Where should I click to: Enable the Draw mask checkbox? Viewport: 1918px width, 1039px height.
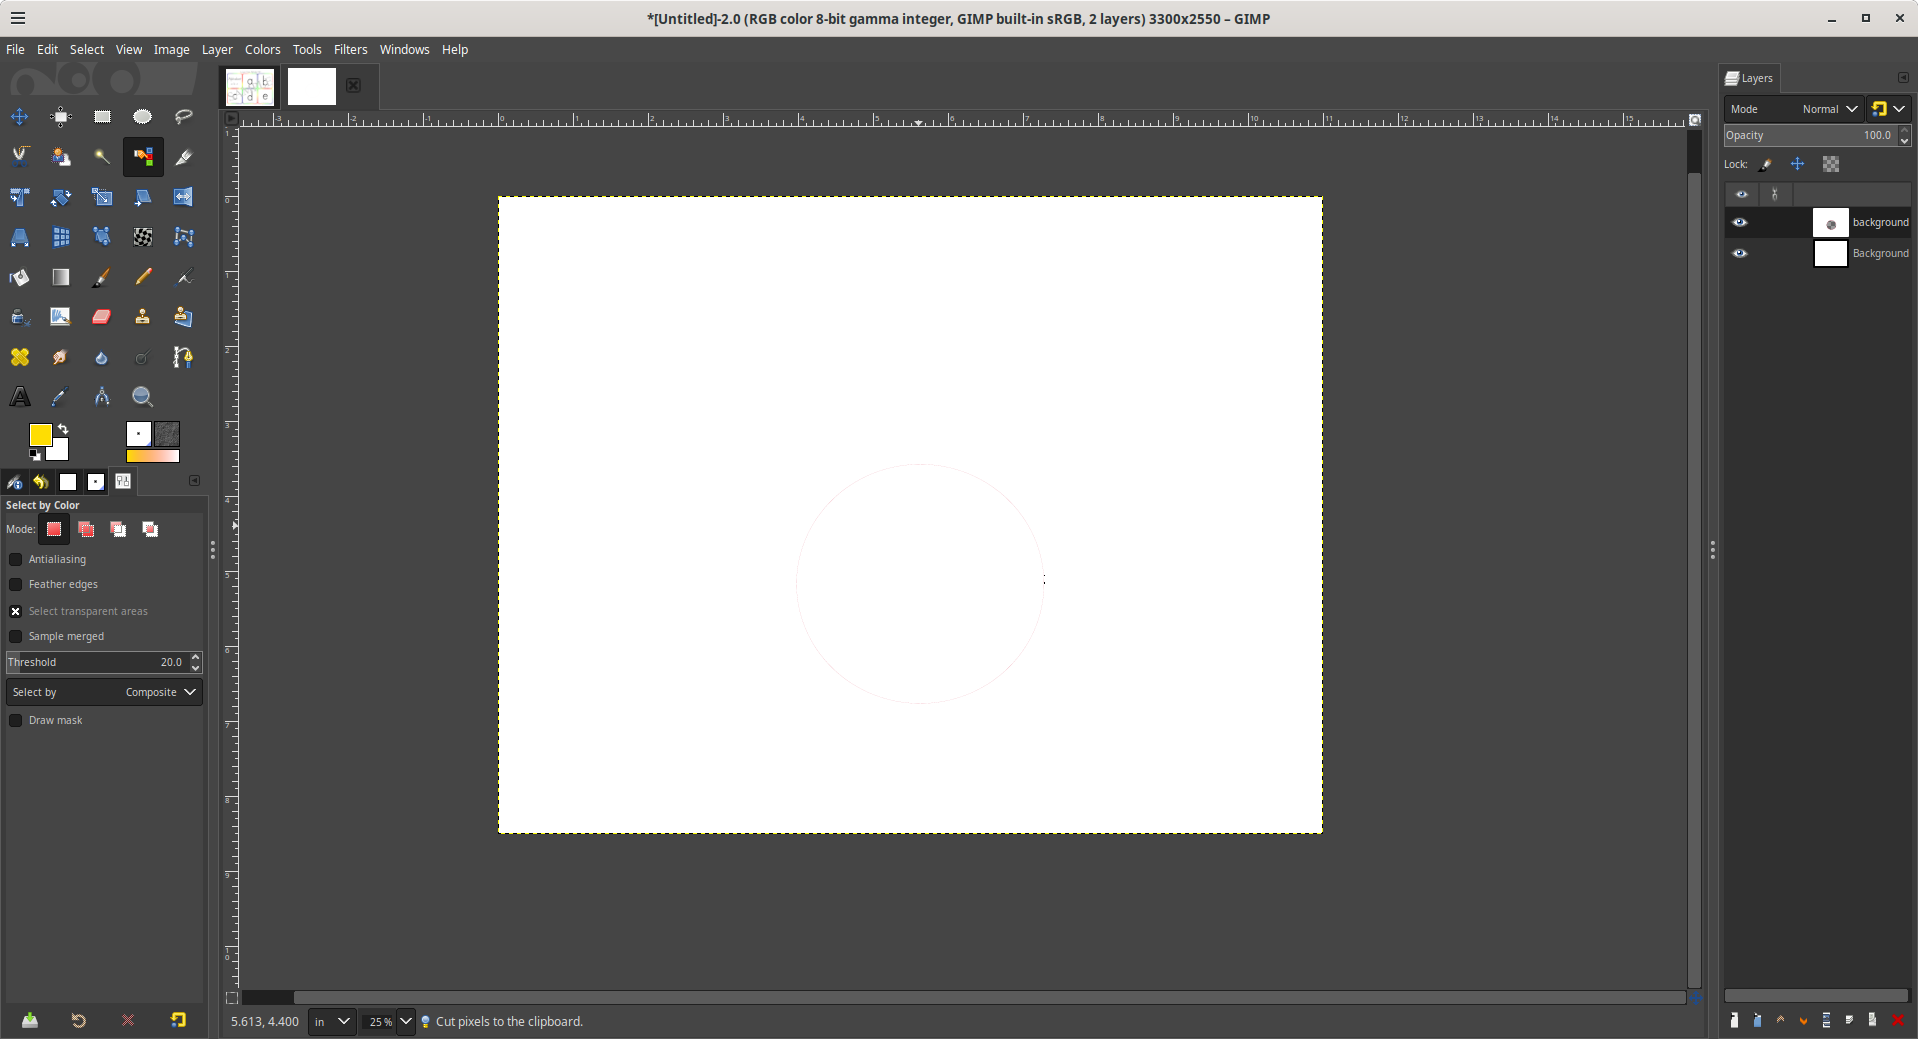tap(16, 721)
